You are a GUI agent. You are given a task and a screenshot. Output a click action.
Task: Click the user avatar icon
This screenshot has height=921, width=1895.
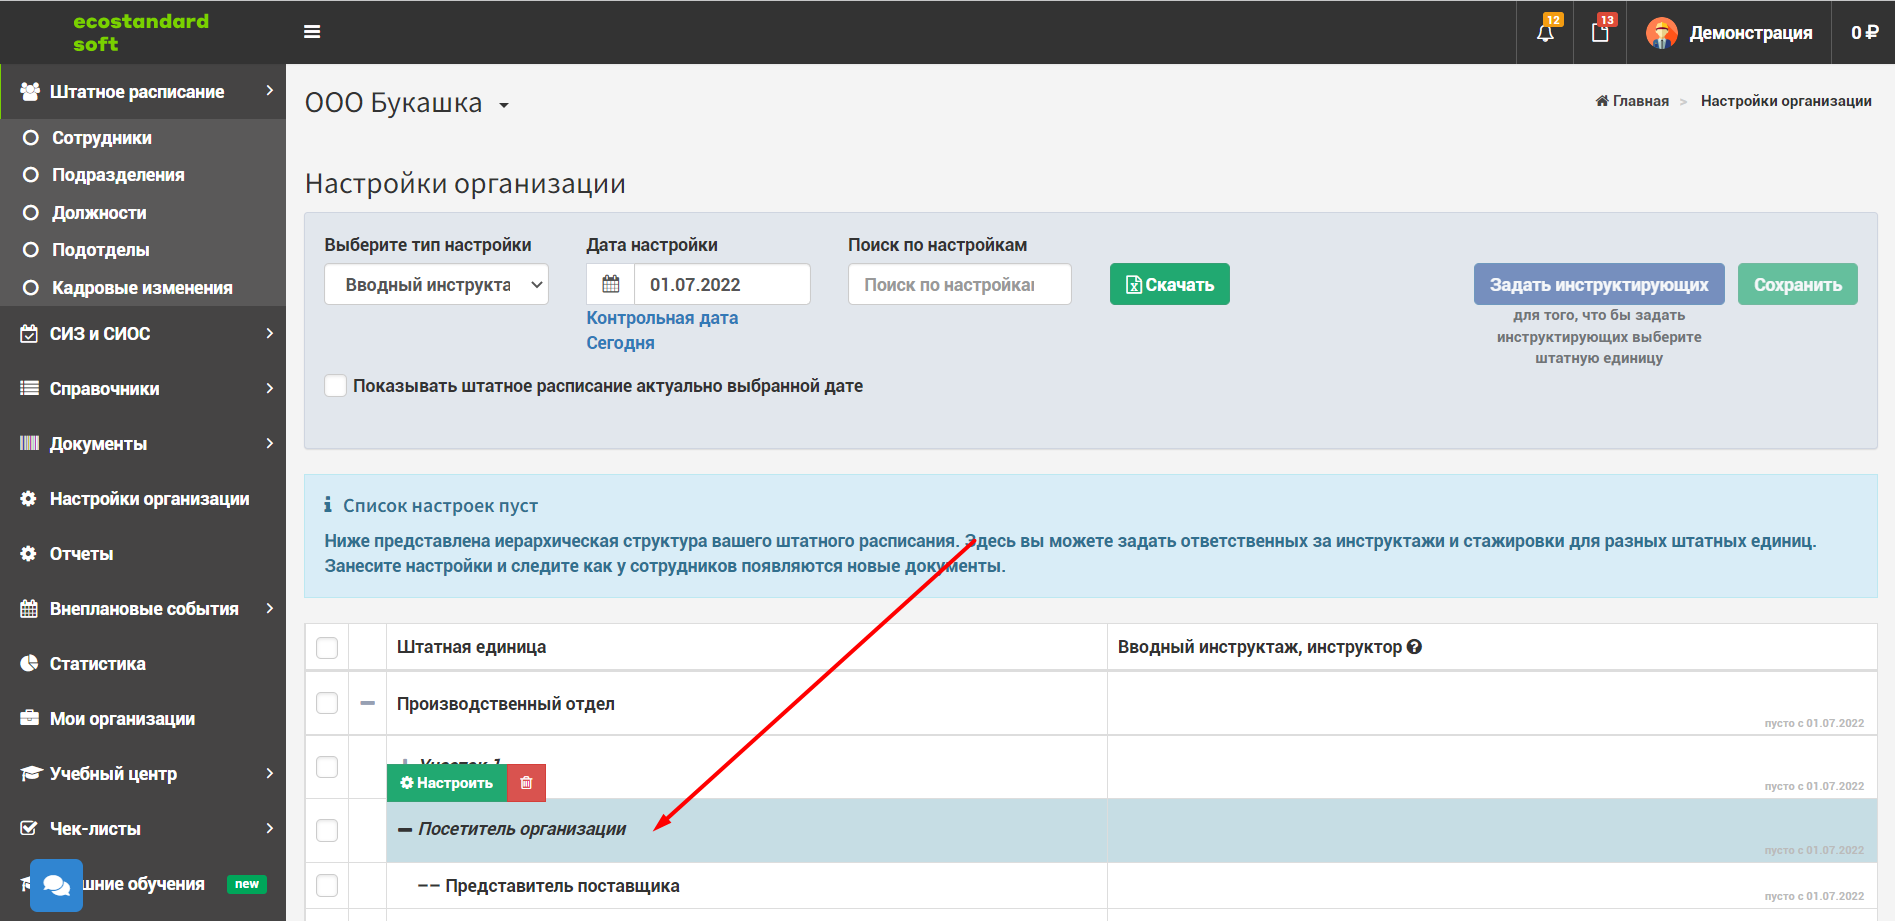click(x=1662, y=33)
